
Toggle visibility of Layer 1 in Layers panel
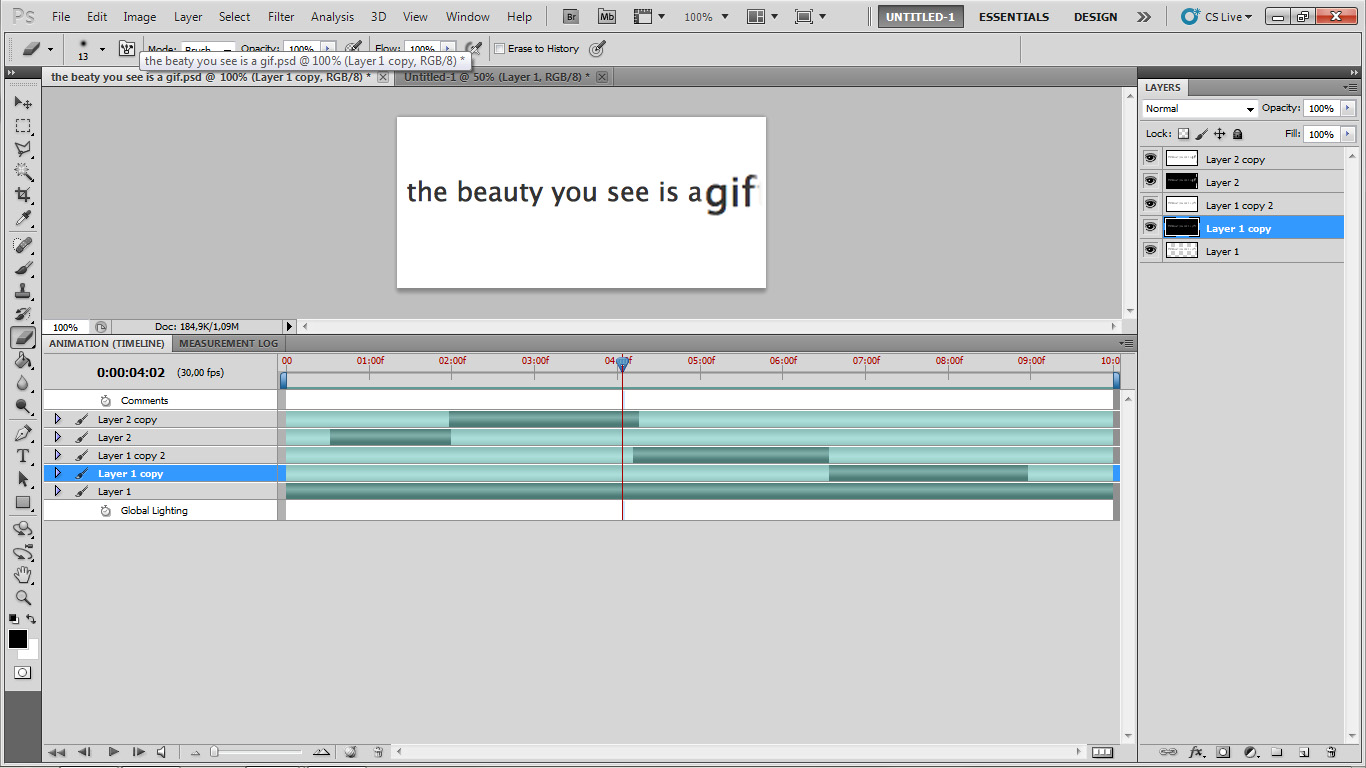point(1150,251)
